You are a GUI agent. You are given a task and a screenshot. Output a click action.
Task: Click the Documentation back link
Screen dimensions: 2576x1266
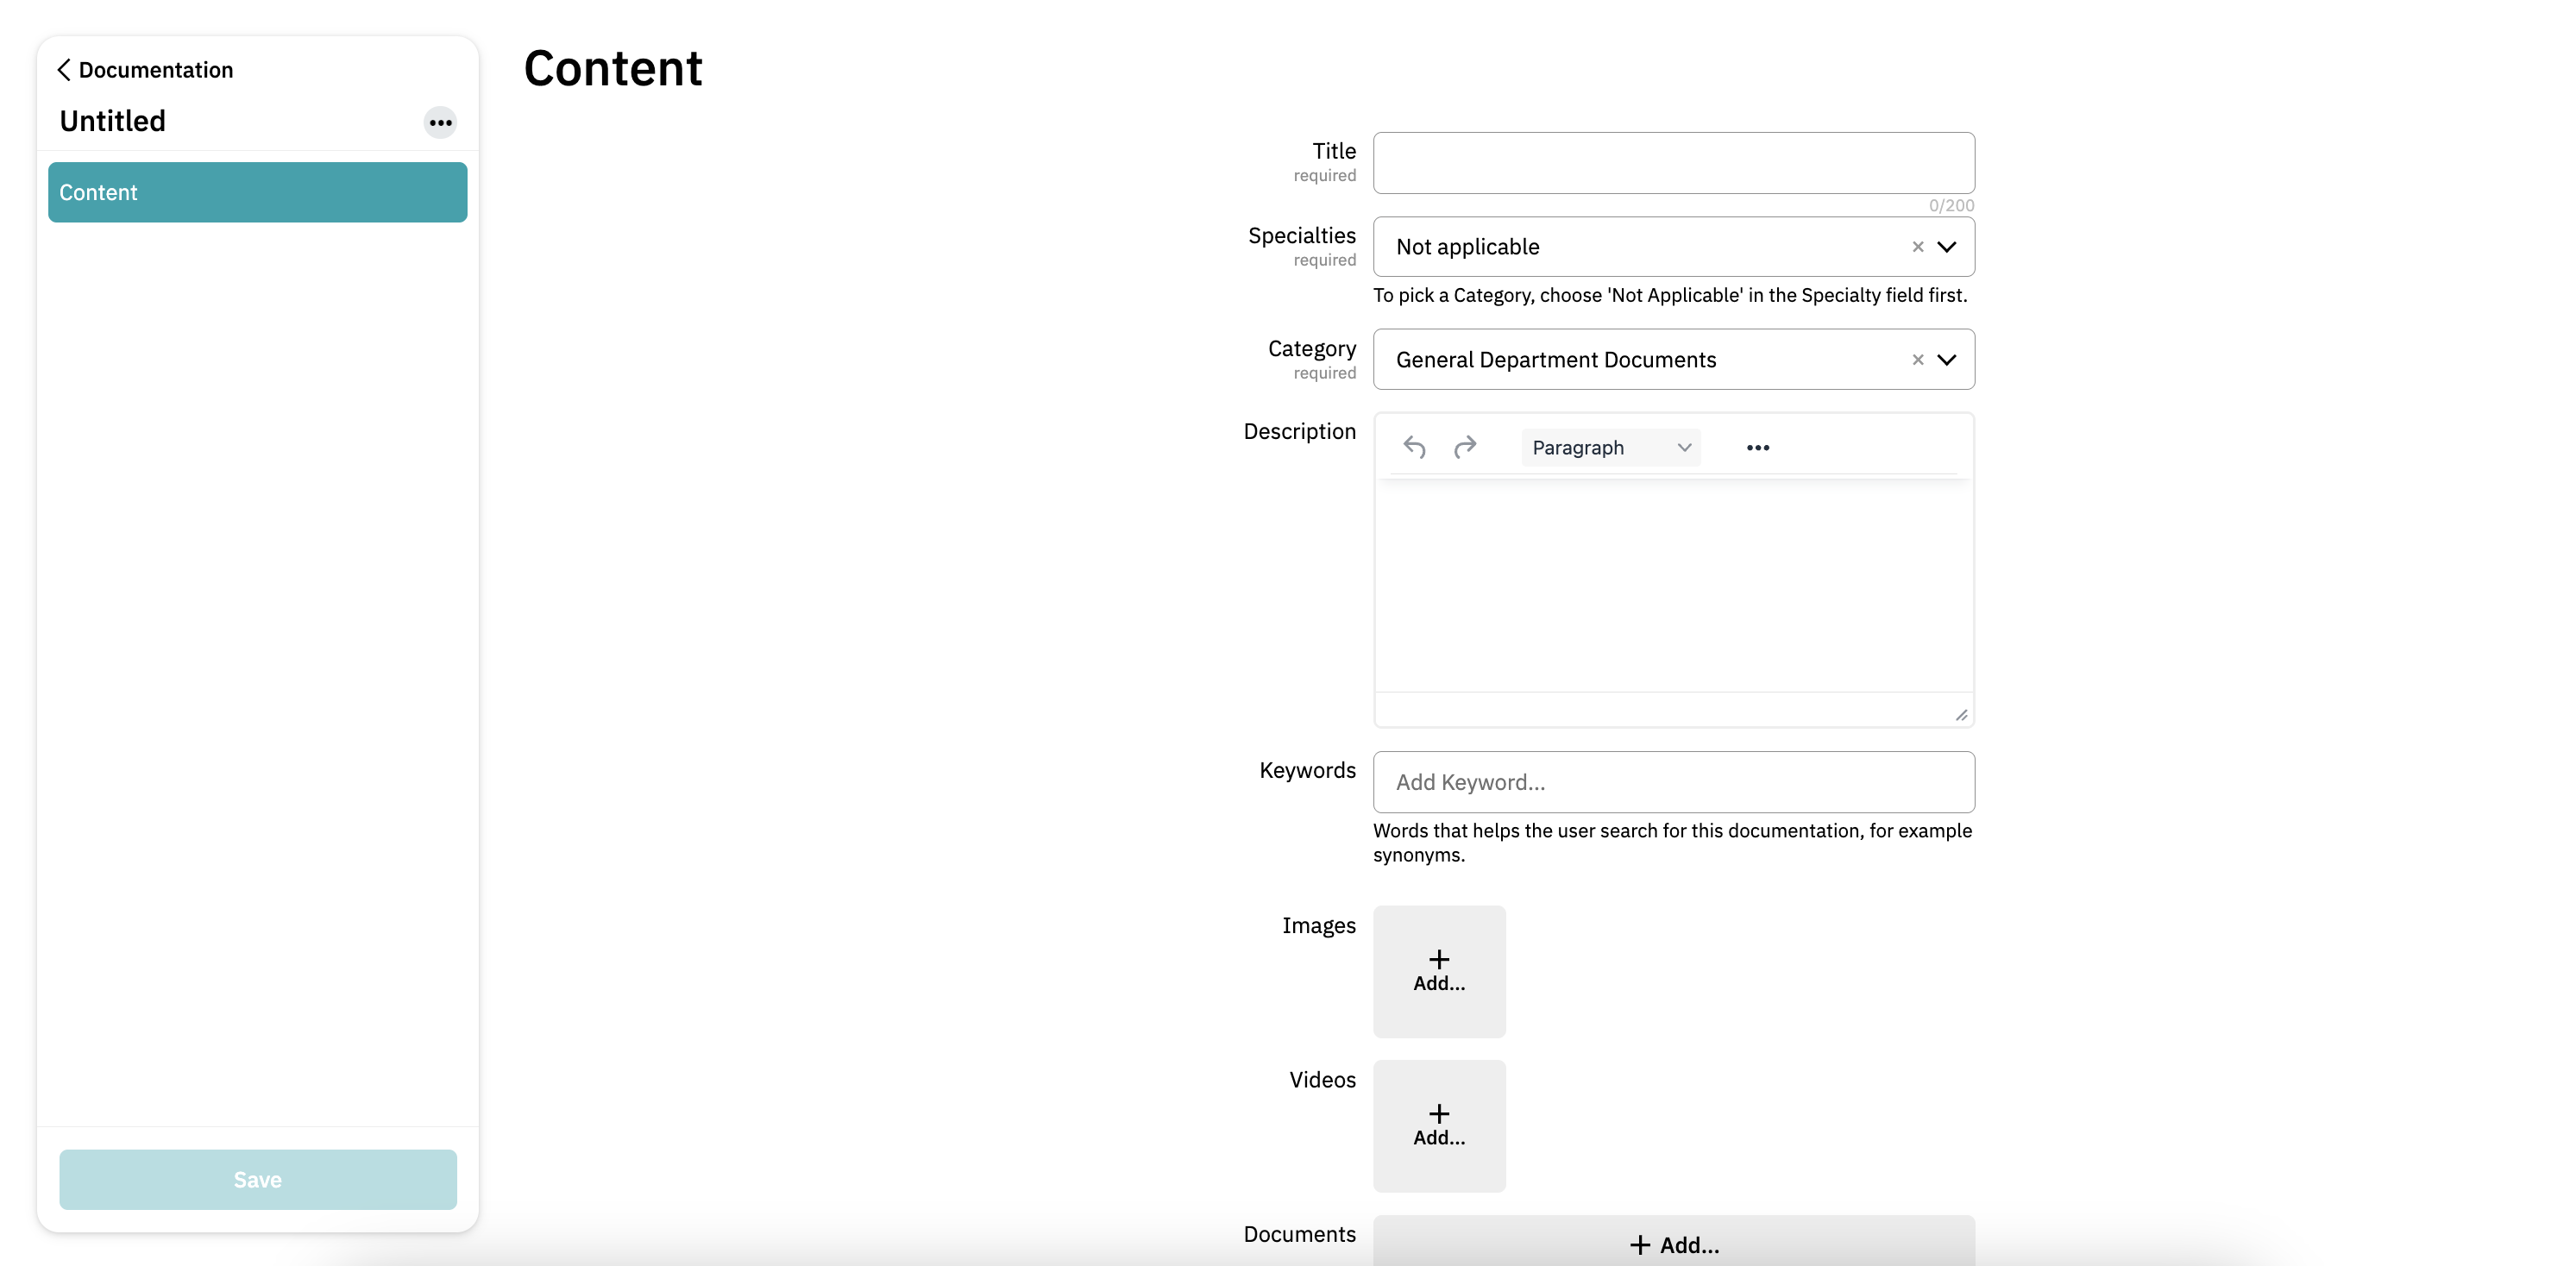(155, 70)
